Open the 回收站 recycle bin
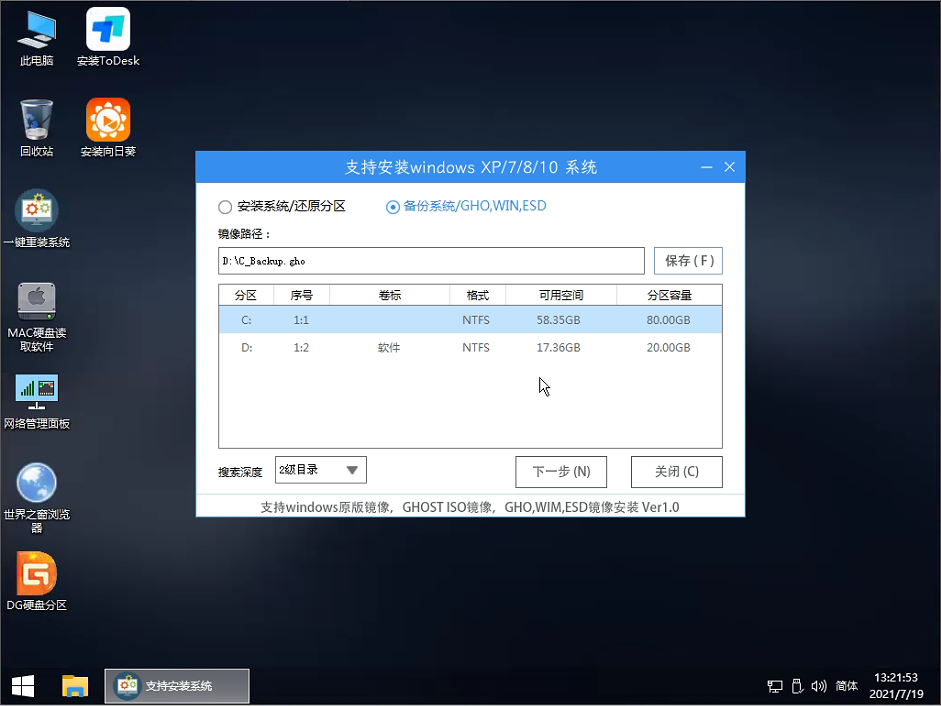Viewport: 941px width, 706px height. pos(36,118)
